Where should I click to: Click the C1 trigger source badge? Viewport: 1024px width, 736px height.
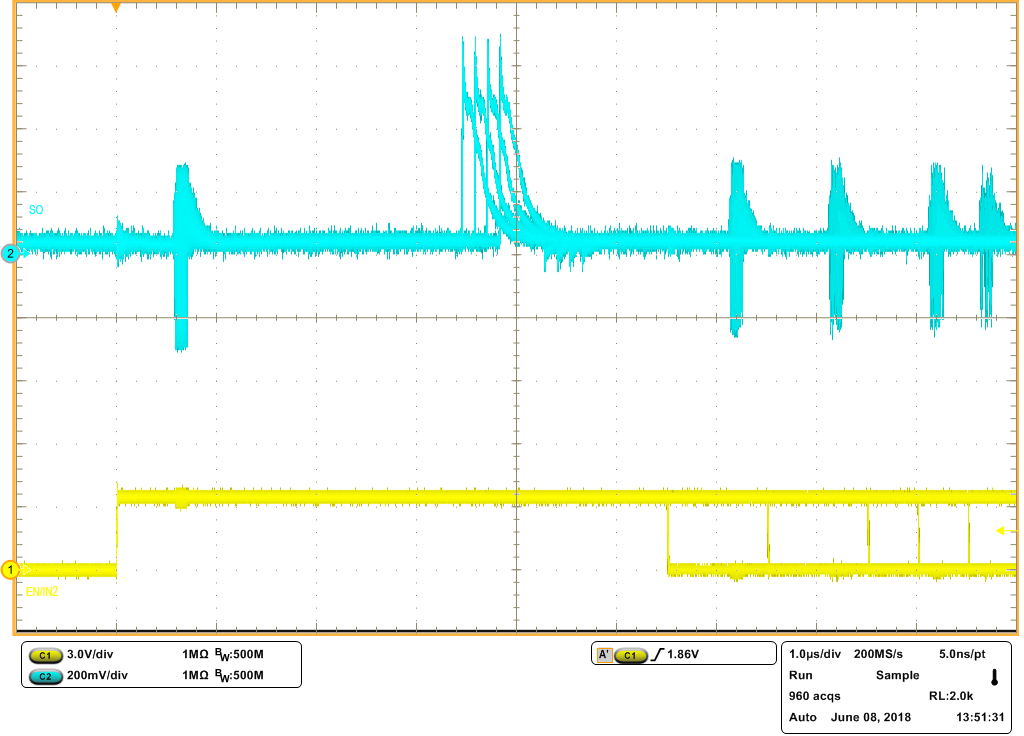point(630,655)
